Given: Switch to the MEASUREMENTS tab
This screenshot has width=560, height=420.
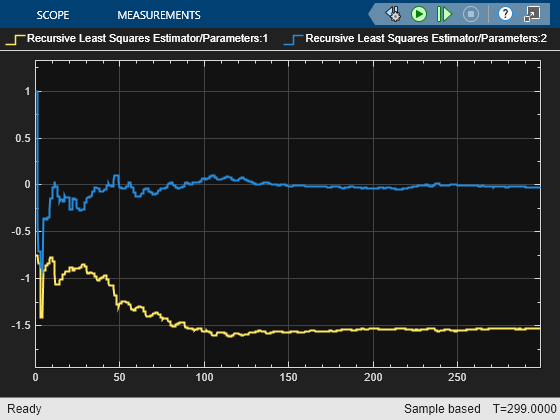Looking at the screenshot, I should pyautogui.click(x=159, y=15).
